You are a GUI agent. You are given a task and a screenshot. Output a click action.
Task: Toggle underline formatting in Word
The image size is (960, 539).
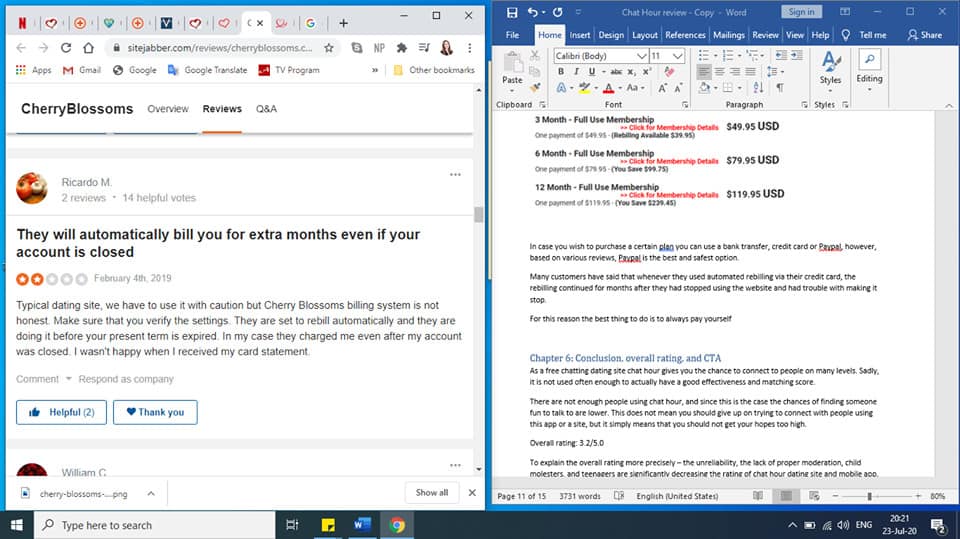coord(591,72)
